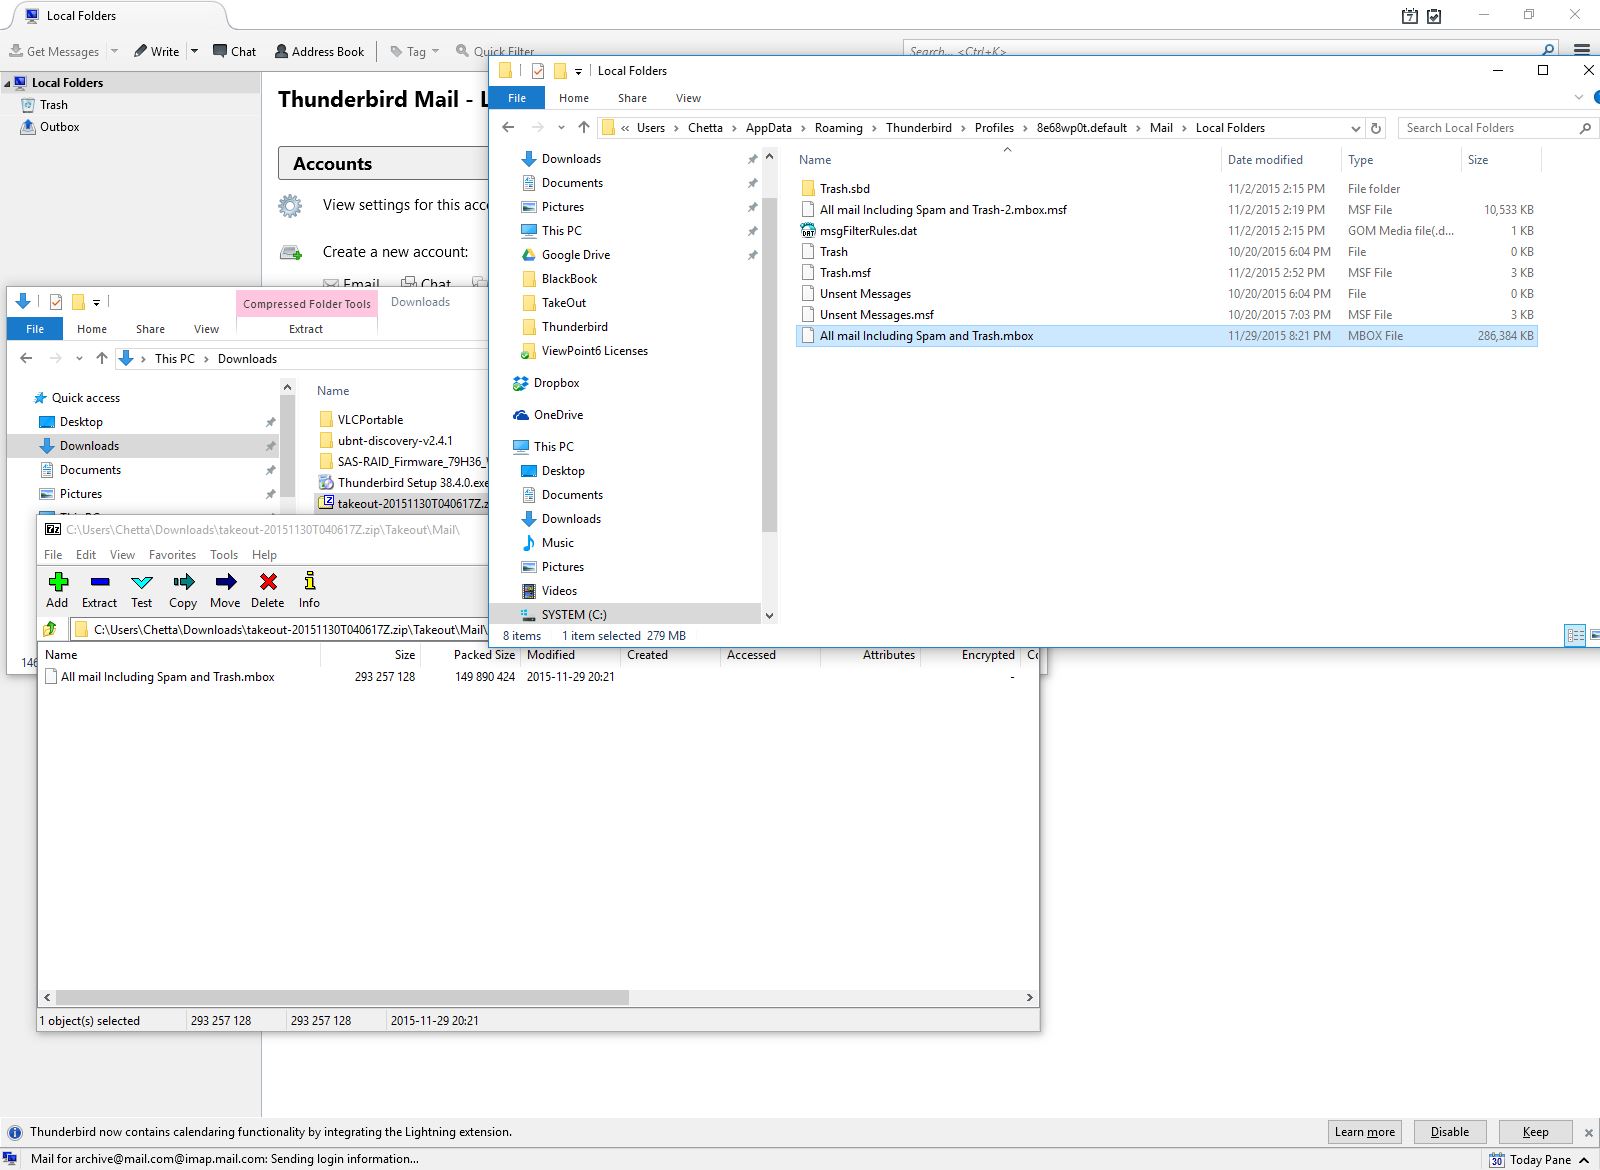Open Google Drive in explorer navigation pane
This screenshot has width=1600, height=1170.
click(576, 255)
